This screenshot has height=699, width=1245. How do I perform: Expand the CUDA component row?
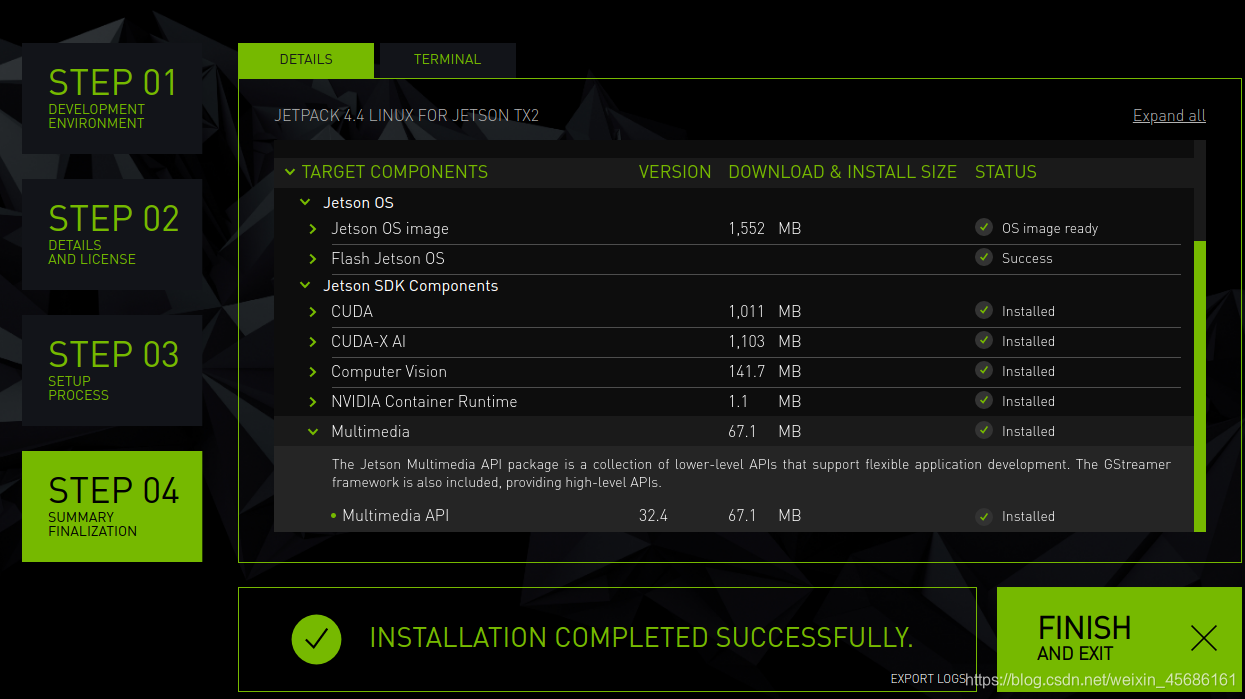[313, 312]
